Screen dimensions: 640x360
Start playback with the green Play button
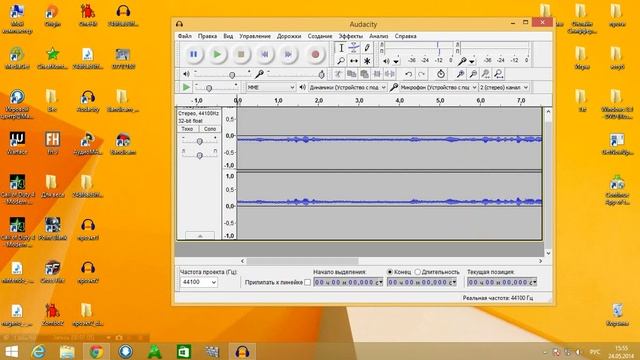pyautogui.click(x=217, y=54)
